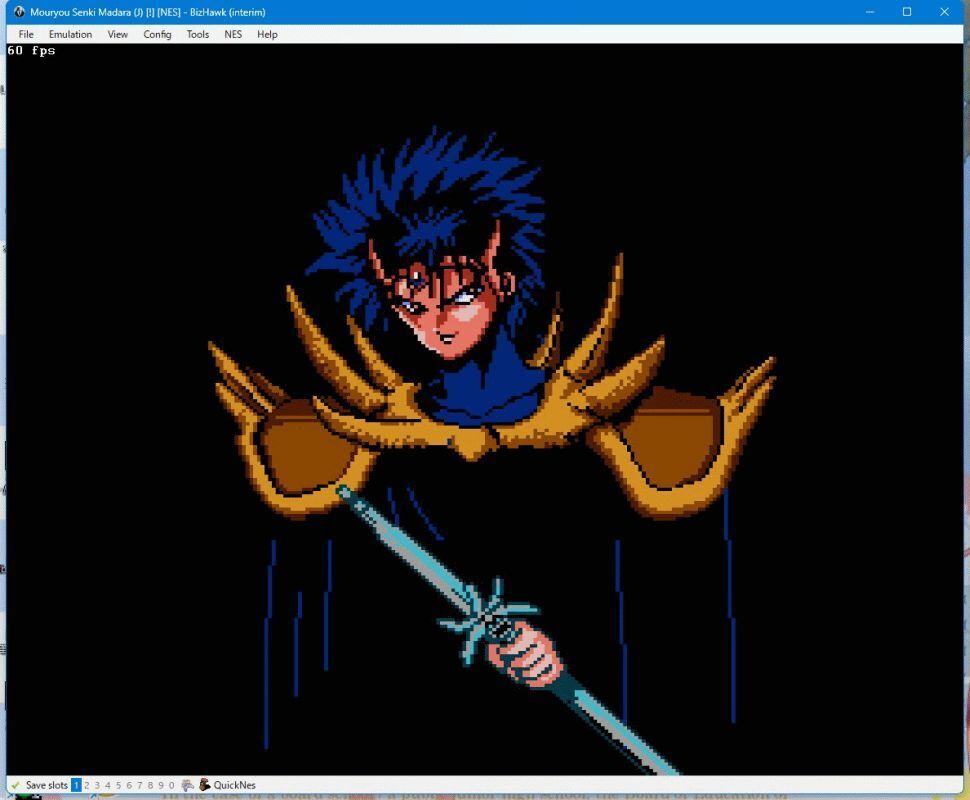This screenshot has height=800, width=970.
Task: Select save slot 4
Action: tap(108, 785)
